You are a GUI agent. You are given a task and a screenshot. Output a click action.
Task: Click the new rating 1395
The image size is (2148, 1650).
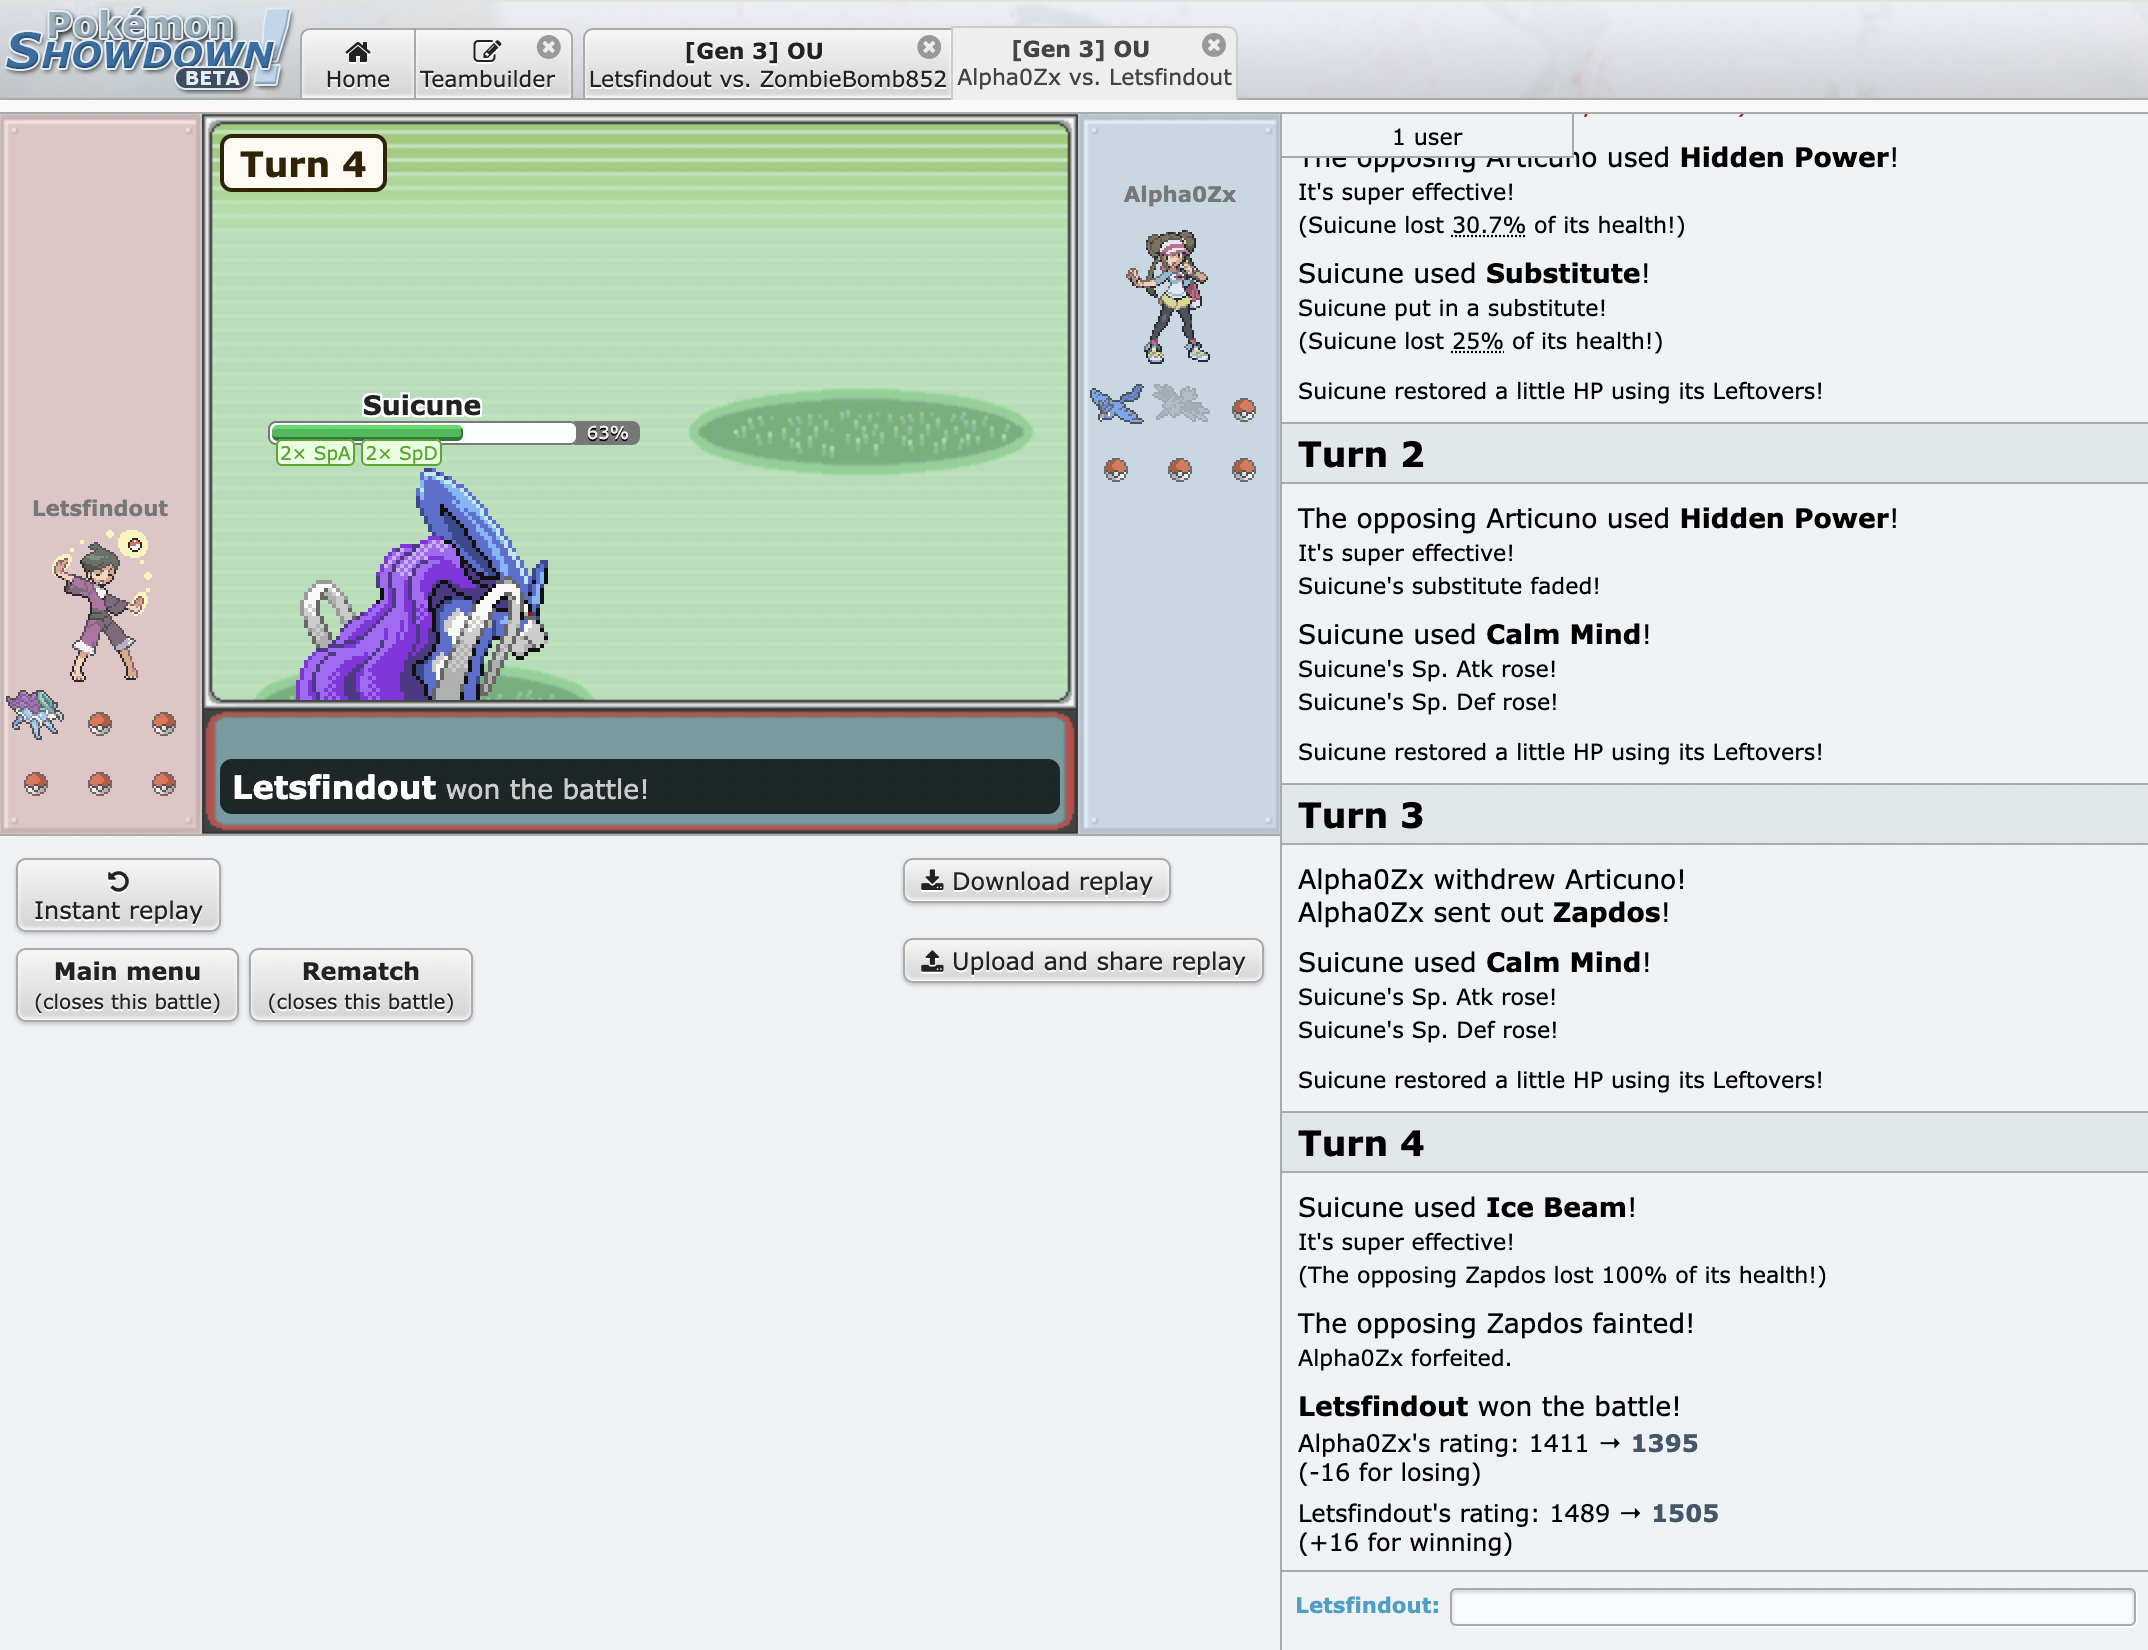pyautogui.click(x=1664, y=1443)
